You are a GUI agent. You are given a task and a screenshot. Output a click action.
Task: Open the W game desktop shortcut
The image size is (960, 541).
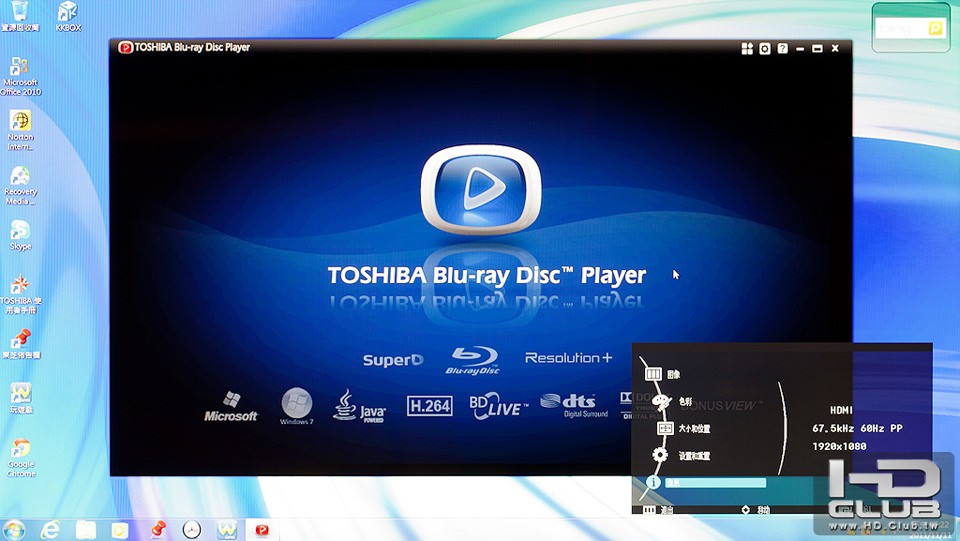pyautogui.click(x=20, y=398)
